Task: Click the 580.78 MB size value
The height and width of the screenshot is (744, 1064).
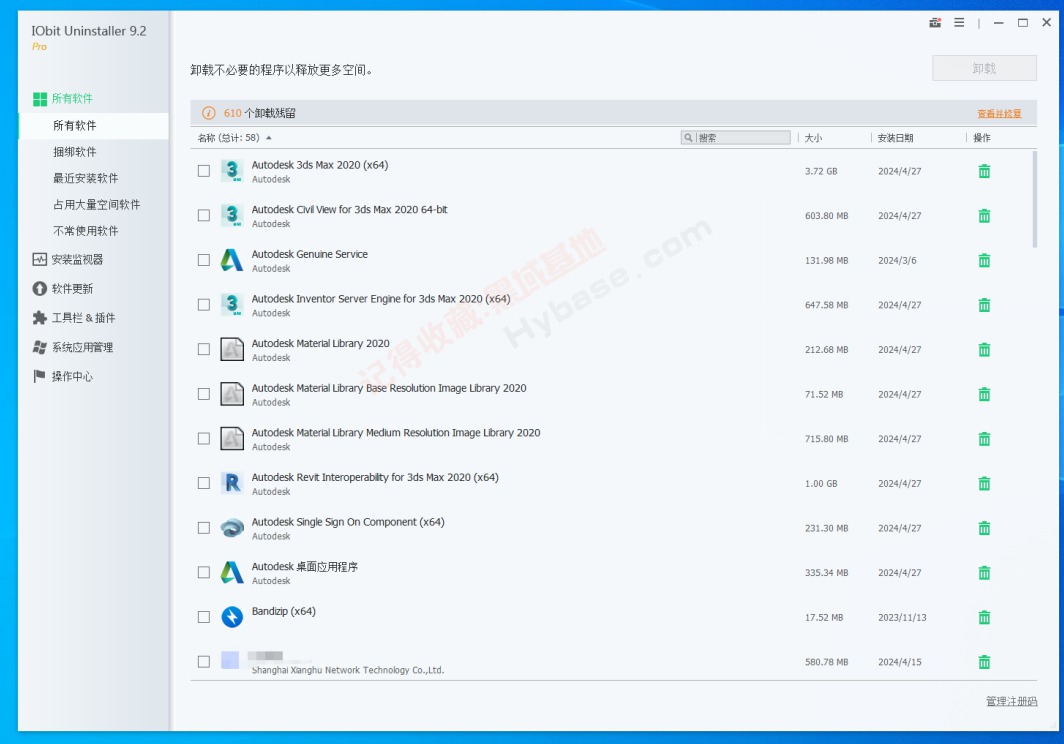Action: (x=826, y=662)
